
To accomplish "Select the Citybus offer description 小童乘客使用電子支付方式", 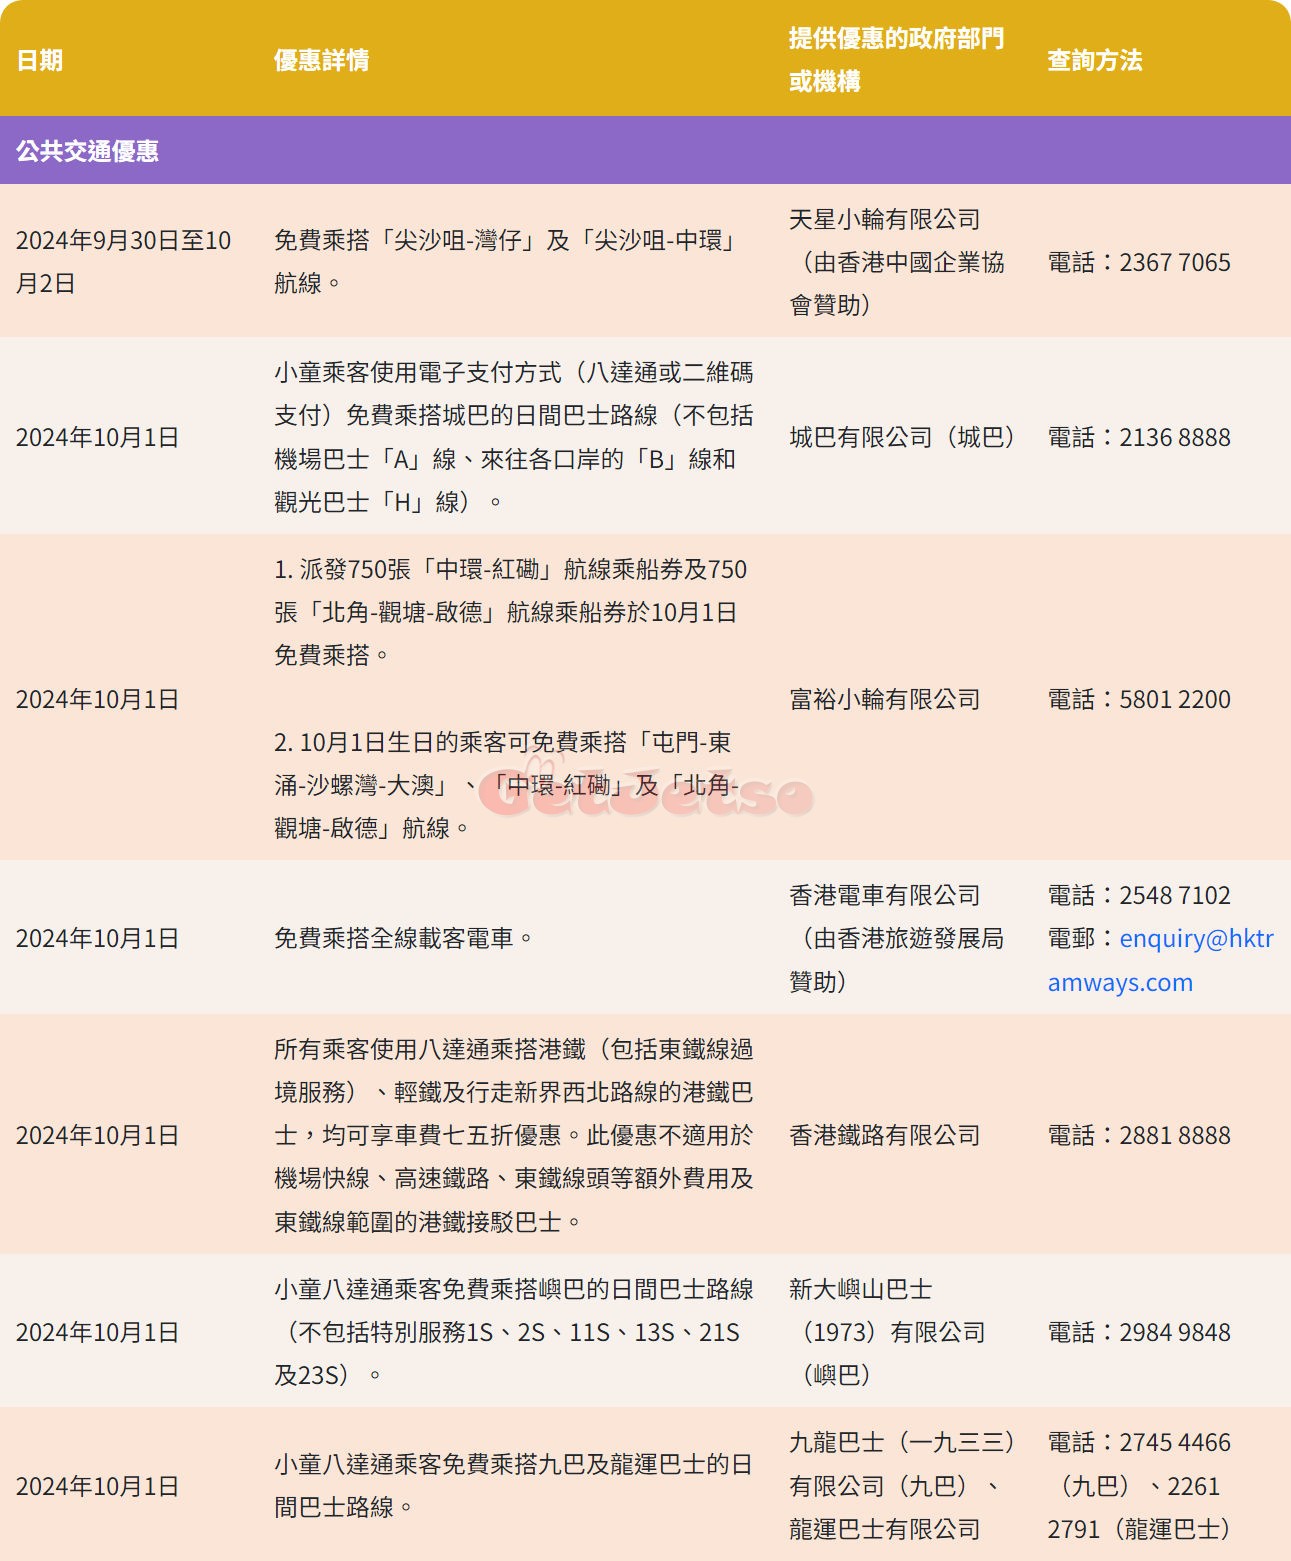I will click(x=514, y=437).
